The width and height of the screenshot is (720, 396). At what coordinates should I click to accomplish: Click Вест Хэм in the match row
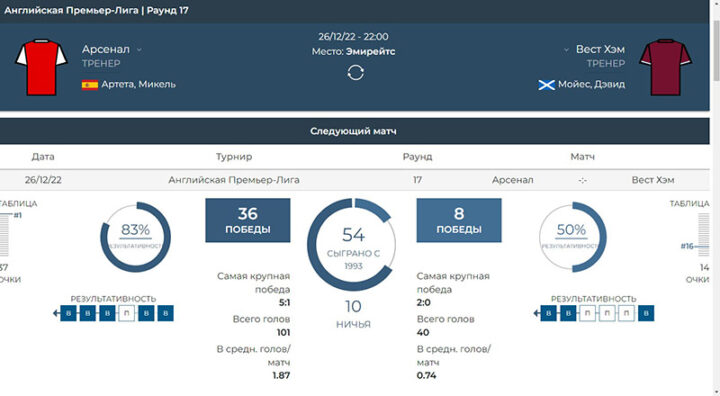tap(652, 180)
